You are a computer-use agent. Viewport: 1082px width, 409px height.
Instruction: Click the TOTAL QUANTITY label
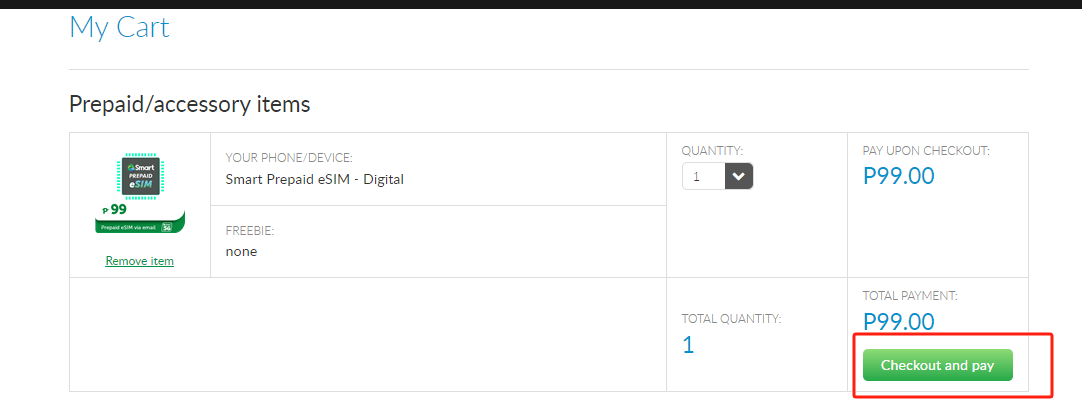coord(731,319)
